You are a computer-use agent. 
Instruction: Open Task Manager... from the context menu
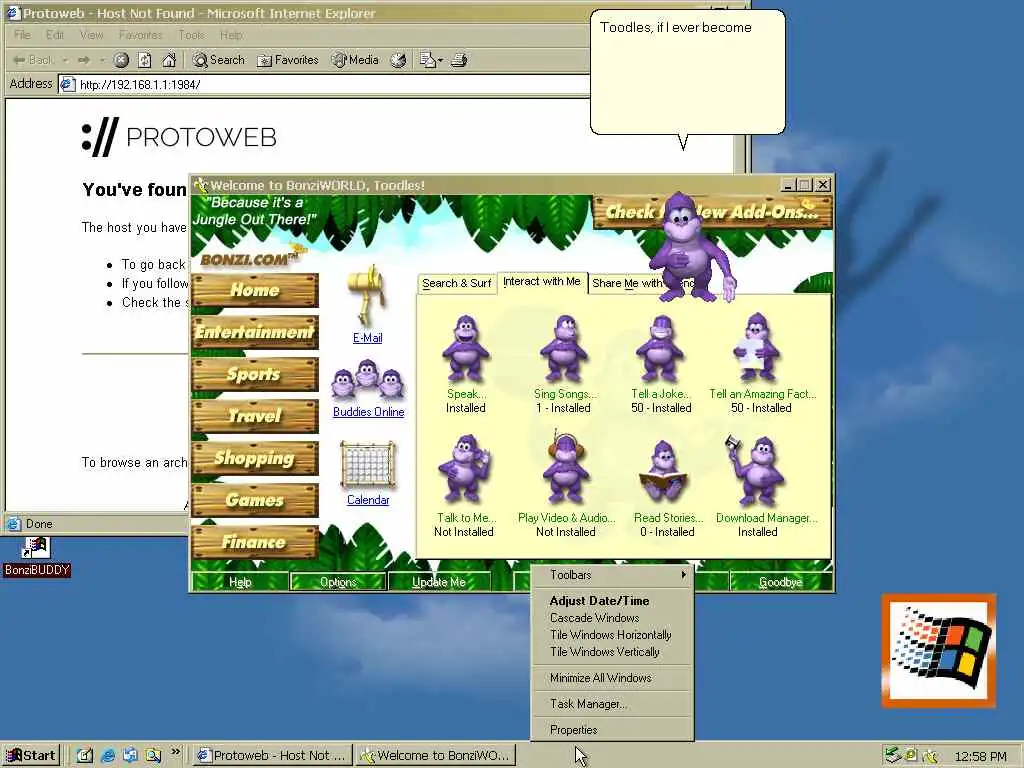[612, 704]
